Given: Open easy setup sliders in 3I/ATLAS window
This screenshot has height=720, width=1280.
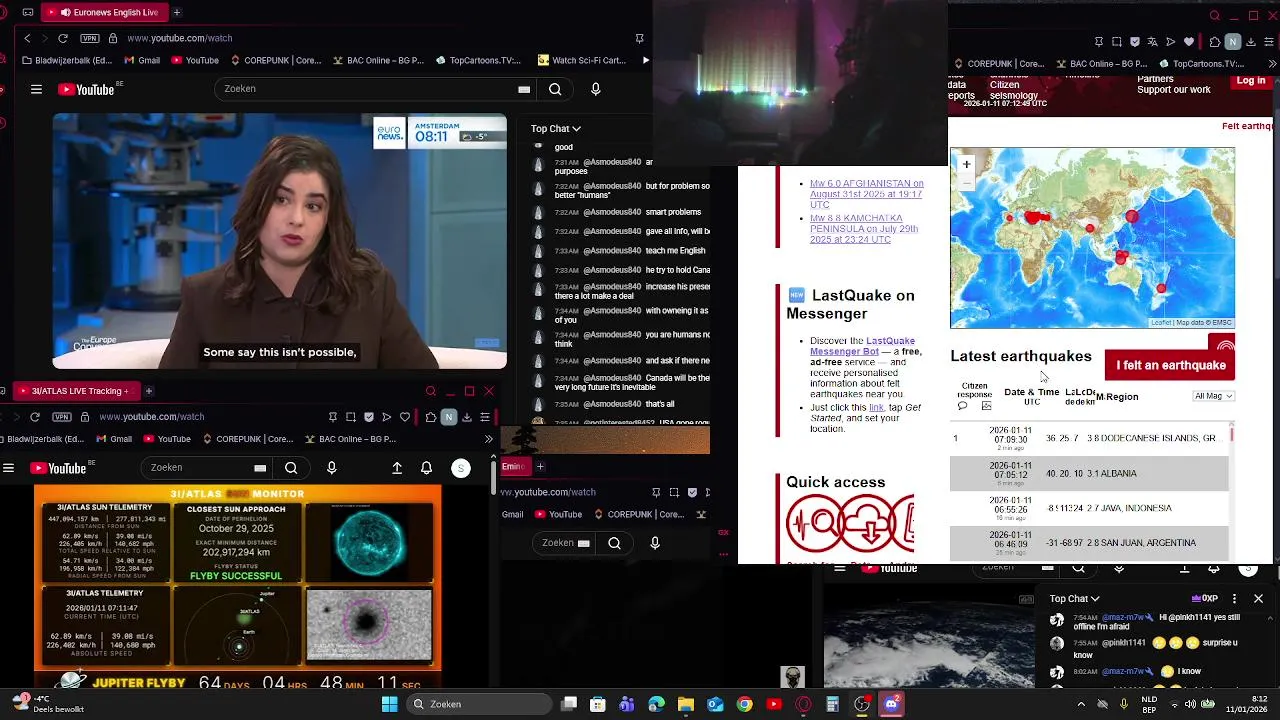Looking at the screenshot, I should click(485, 417).
